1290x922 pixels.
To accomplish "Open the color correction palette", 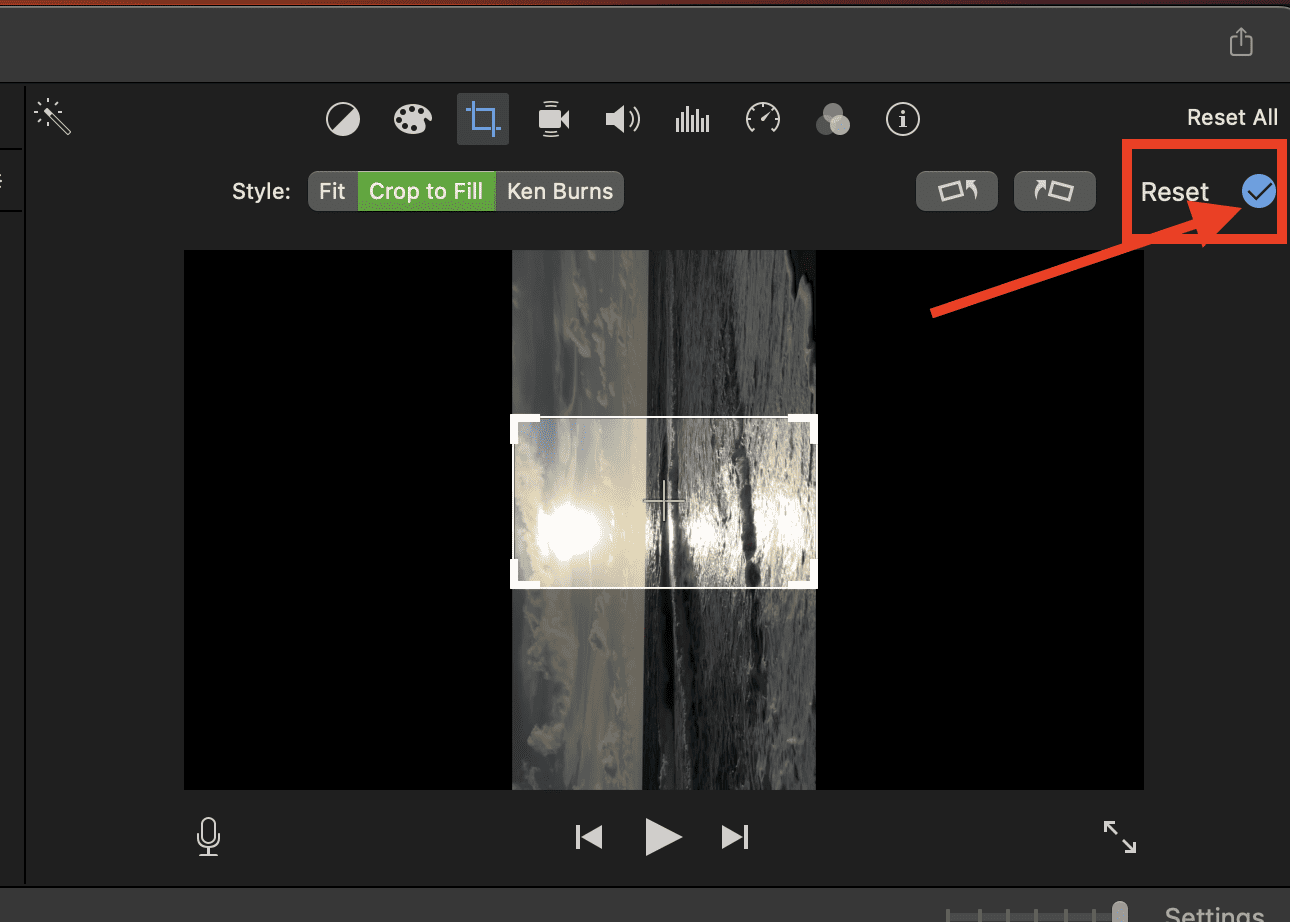I will point(412,120).
